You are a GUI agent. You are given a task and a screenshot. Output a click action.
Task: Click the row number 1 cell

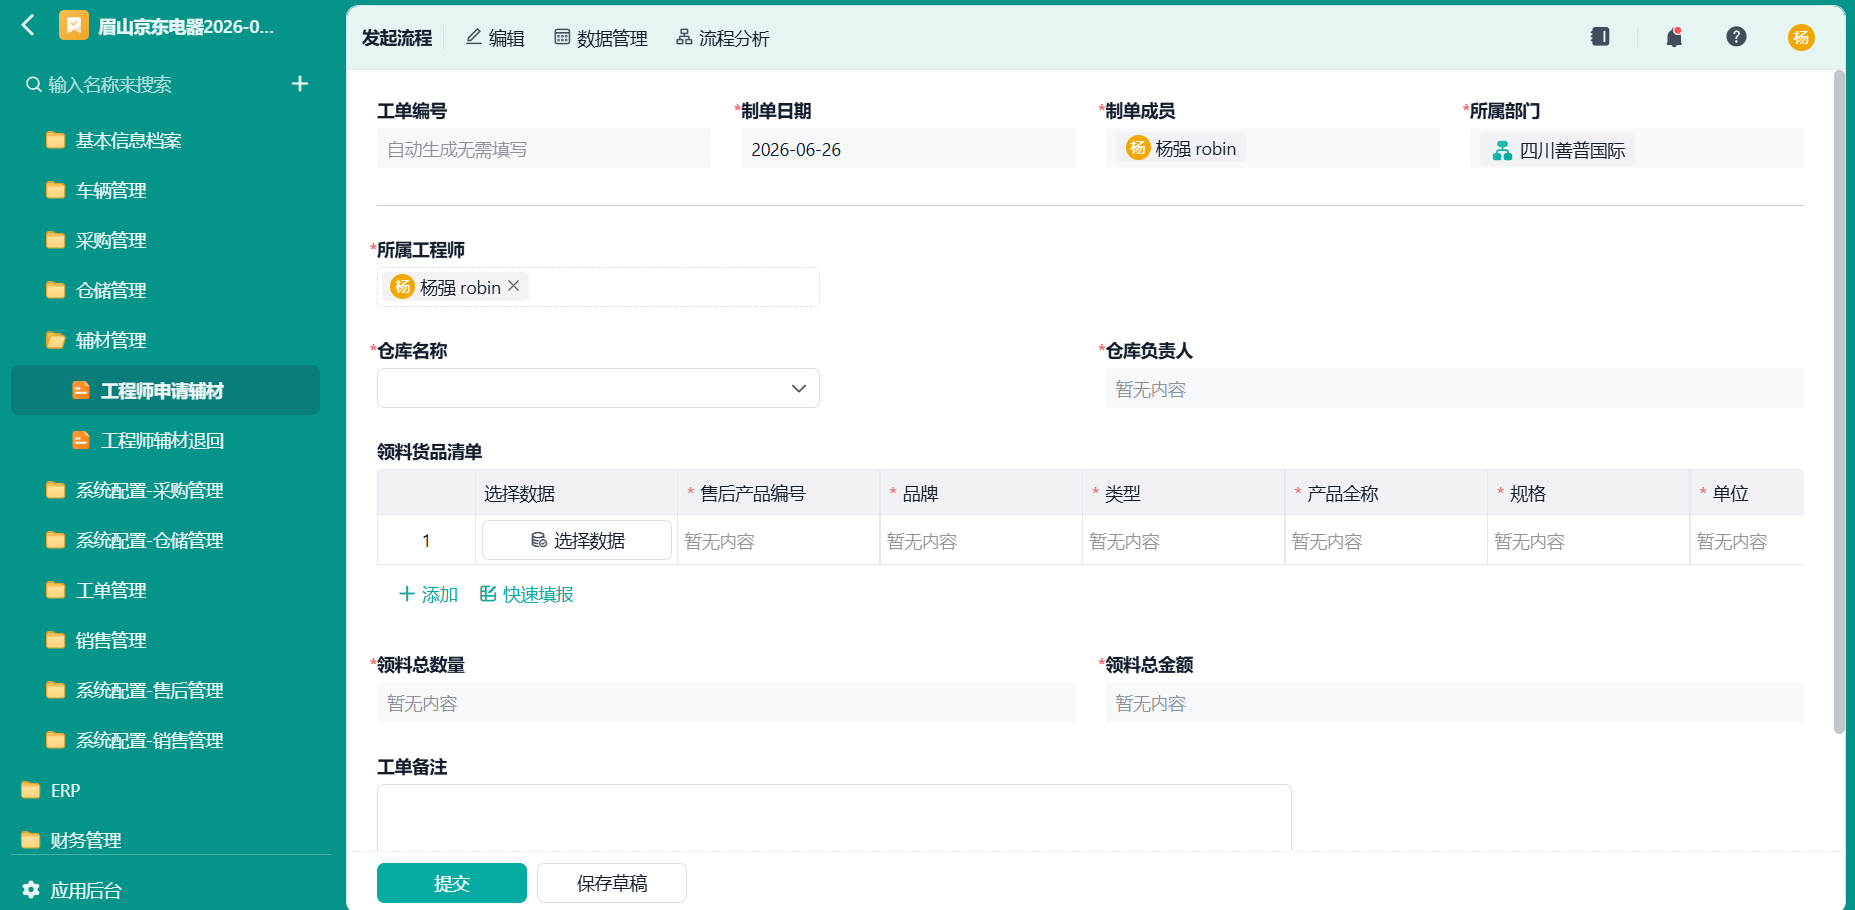(426, 540)
